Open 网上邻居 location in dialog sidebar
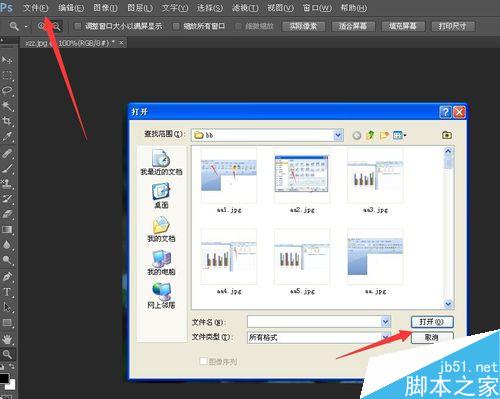 tap(161, 296)
